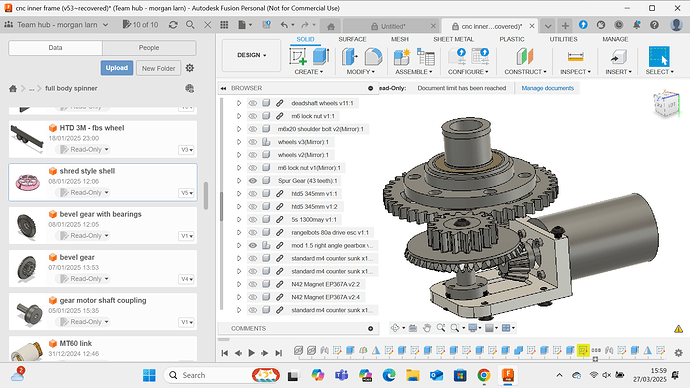Viewport: 690px width, 388px height.
Task: Hide mod 1.5 right angle gearbox component
Action: click(x=253, y=245)
